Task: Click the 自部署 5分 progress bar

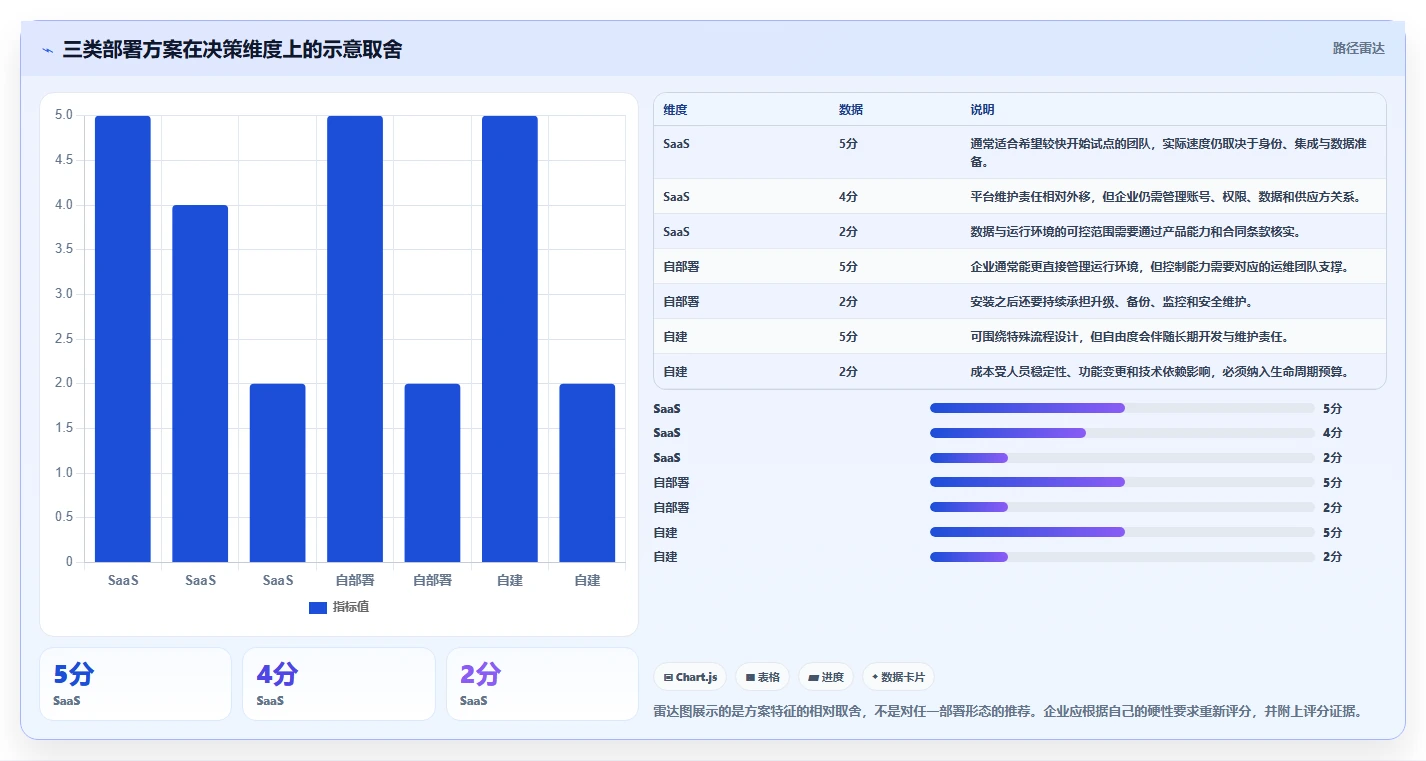Action: pos(1122,482)
